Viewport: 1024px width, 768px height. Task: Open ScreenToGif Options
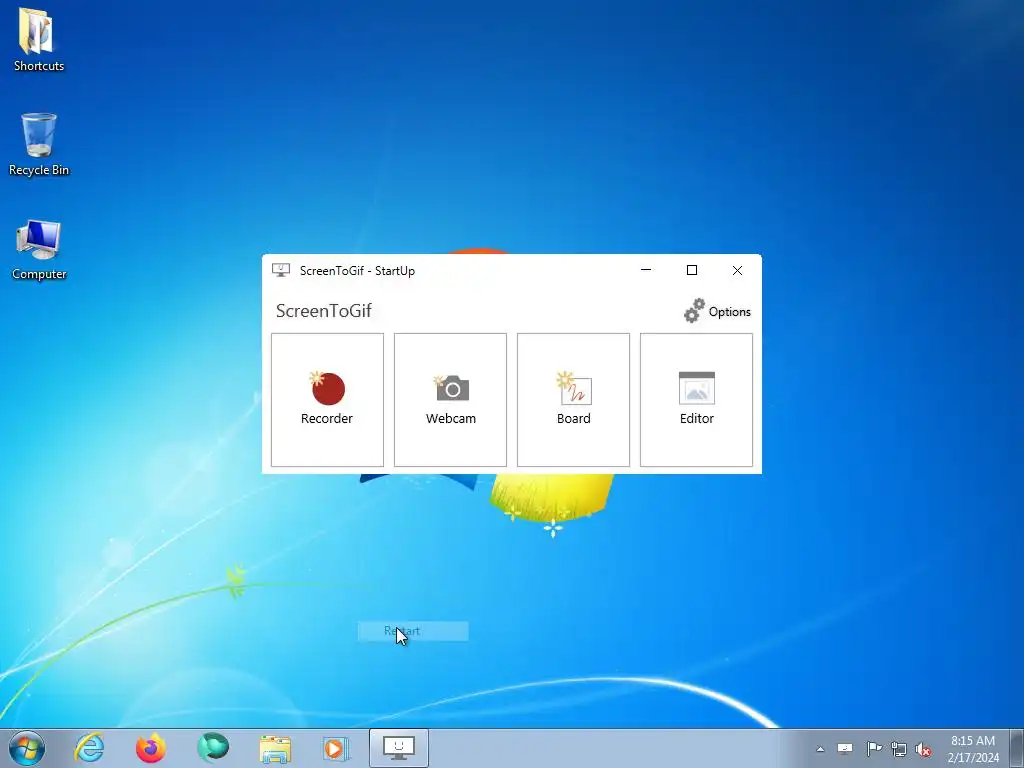pos(717,312)
